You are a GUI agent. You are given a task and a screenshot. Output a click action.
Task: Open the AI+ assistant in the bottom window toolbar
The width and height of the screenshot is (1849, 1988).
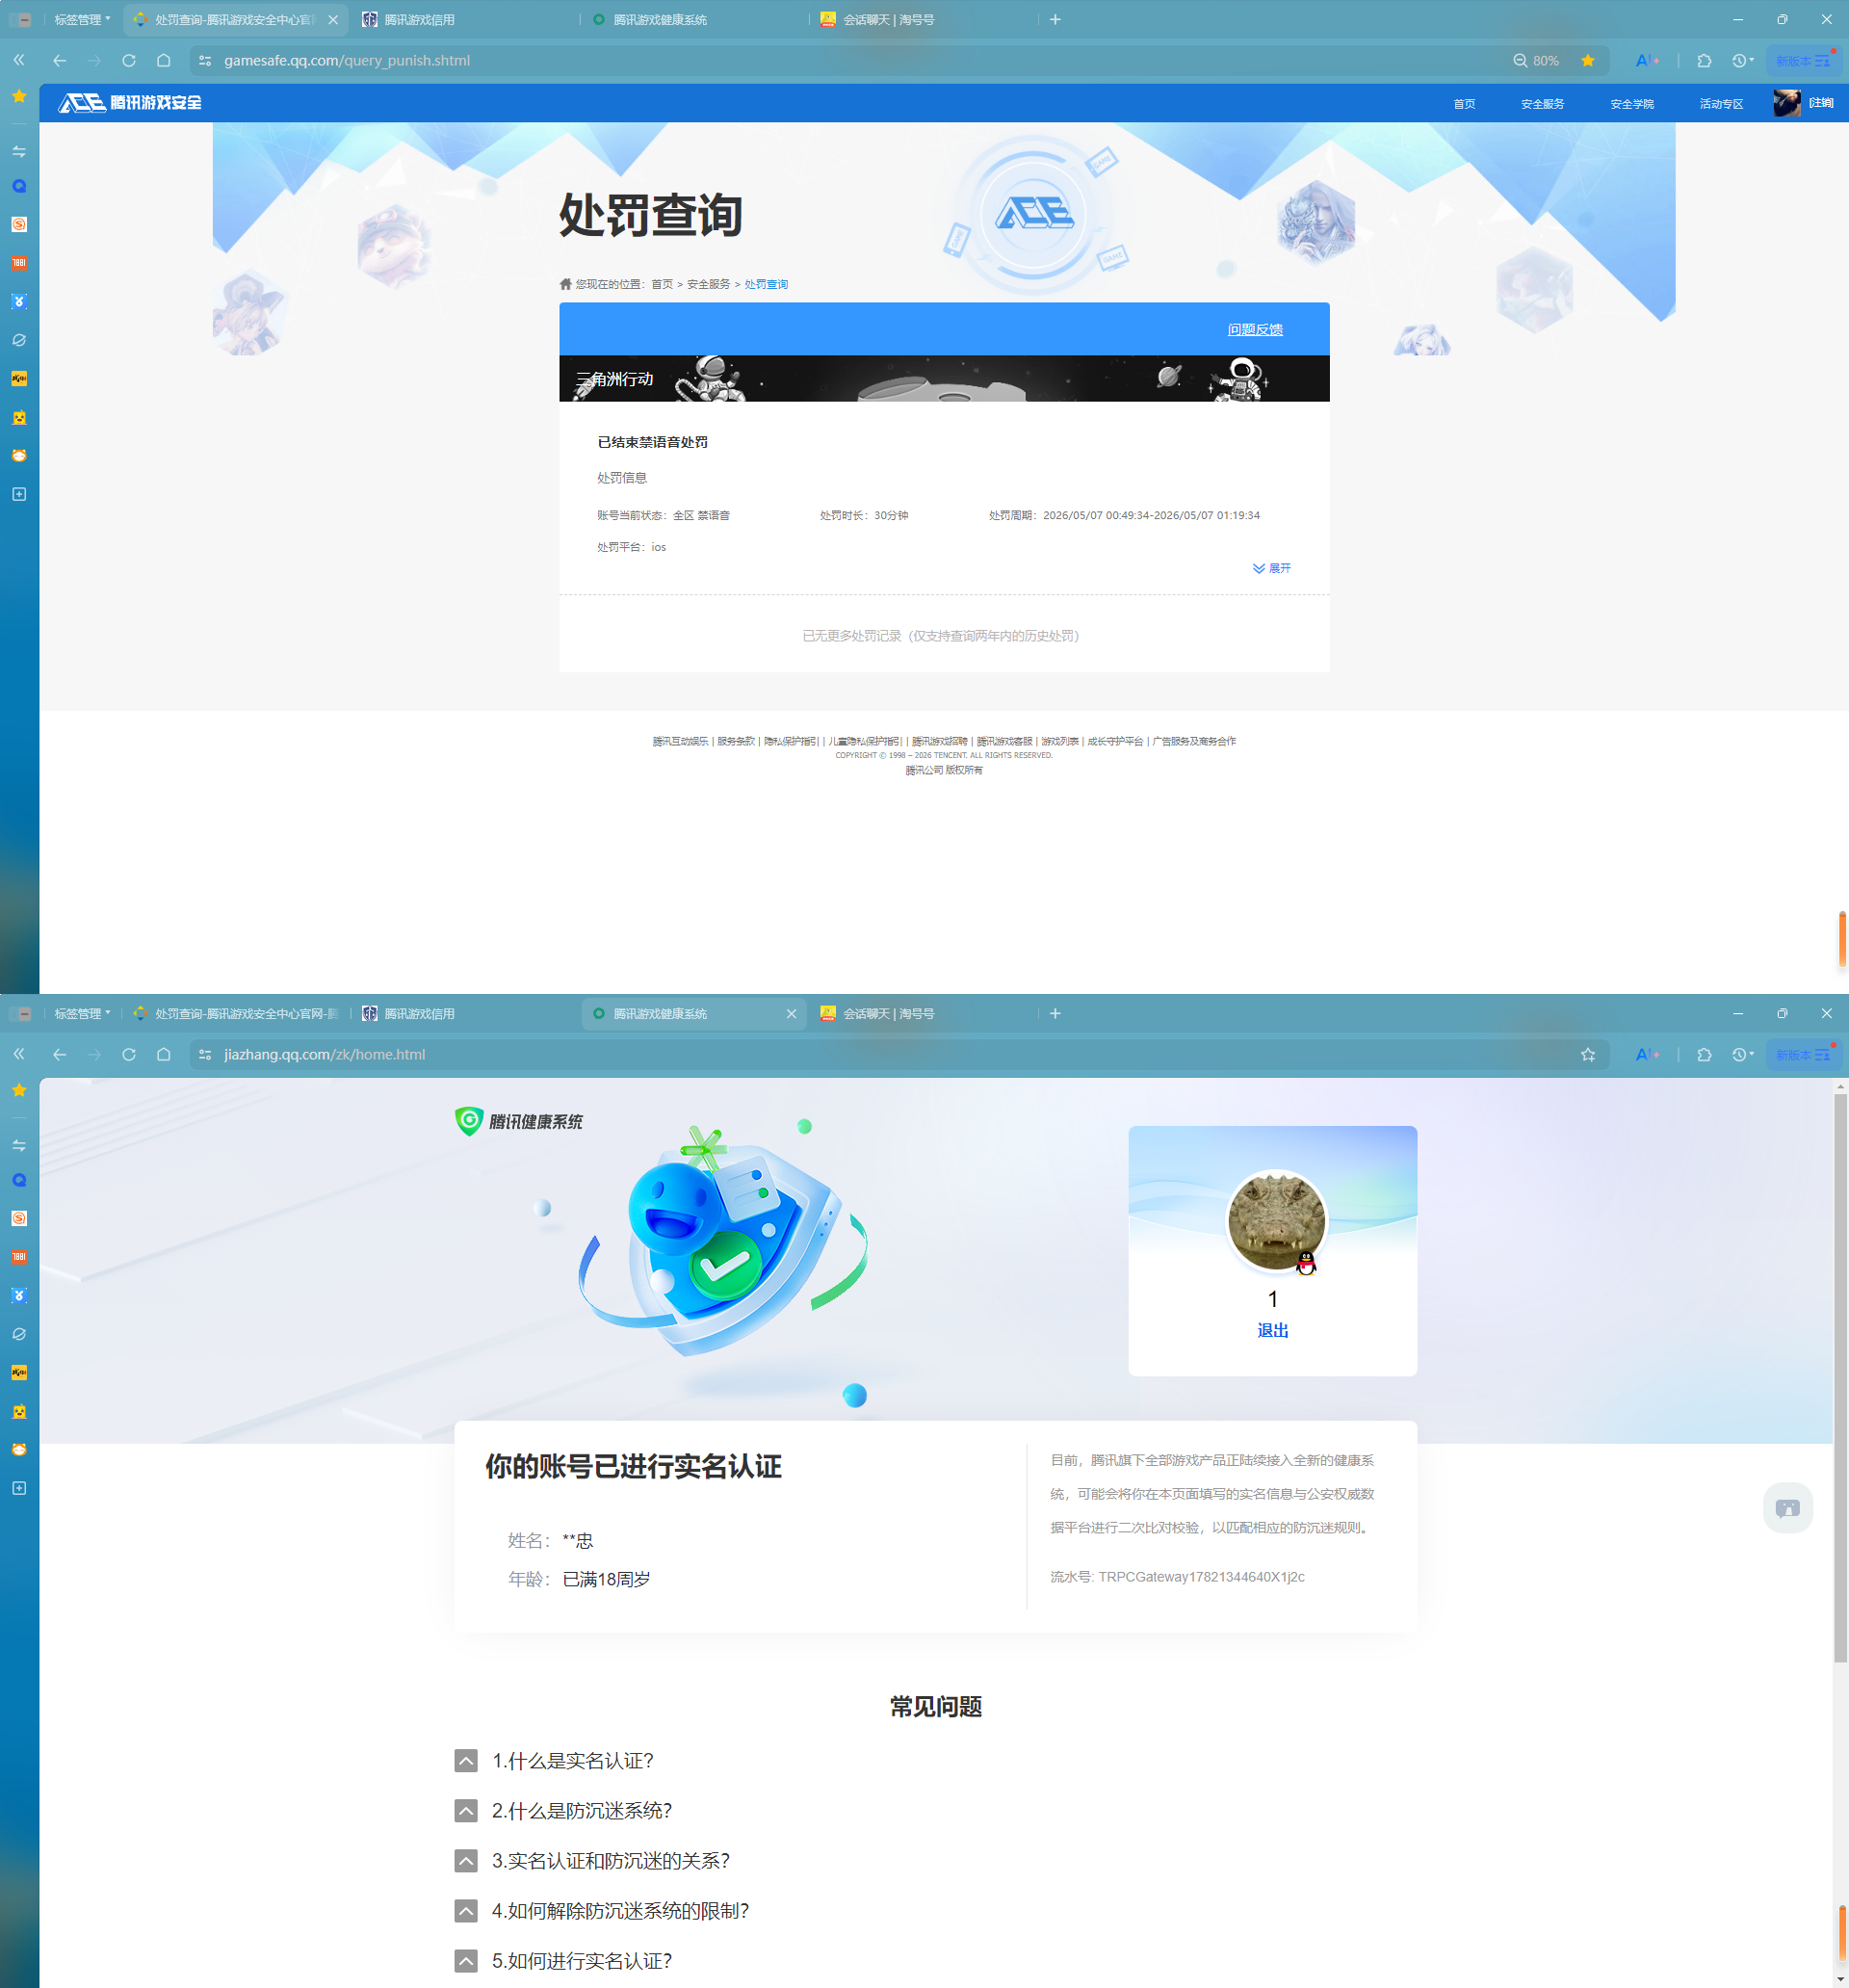(x=1647, y=1055)
